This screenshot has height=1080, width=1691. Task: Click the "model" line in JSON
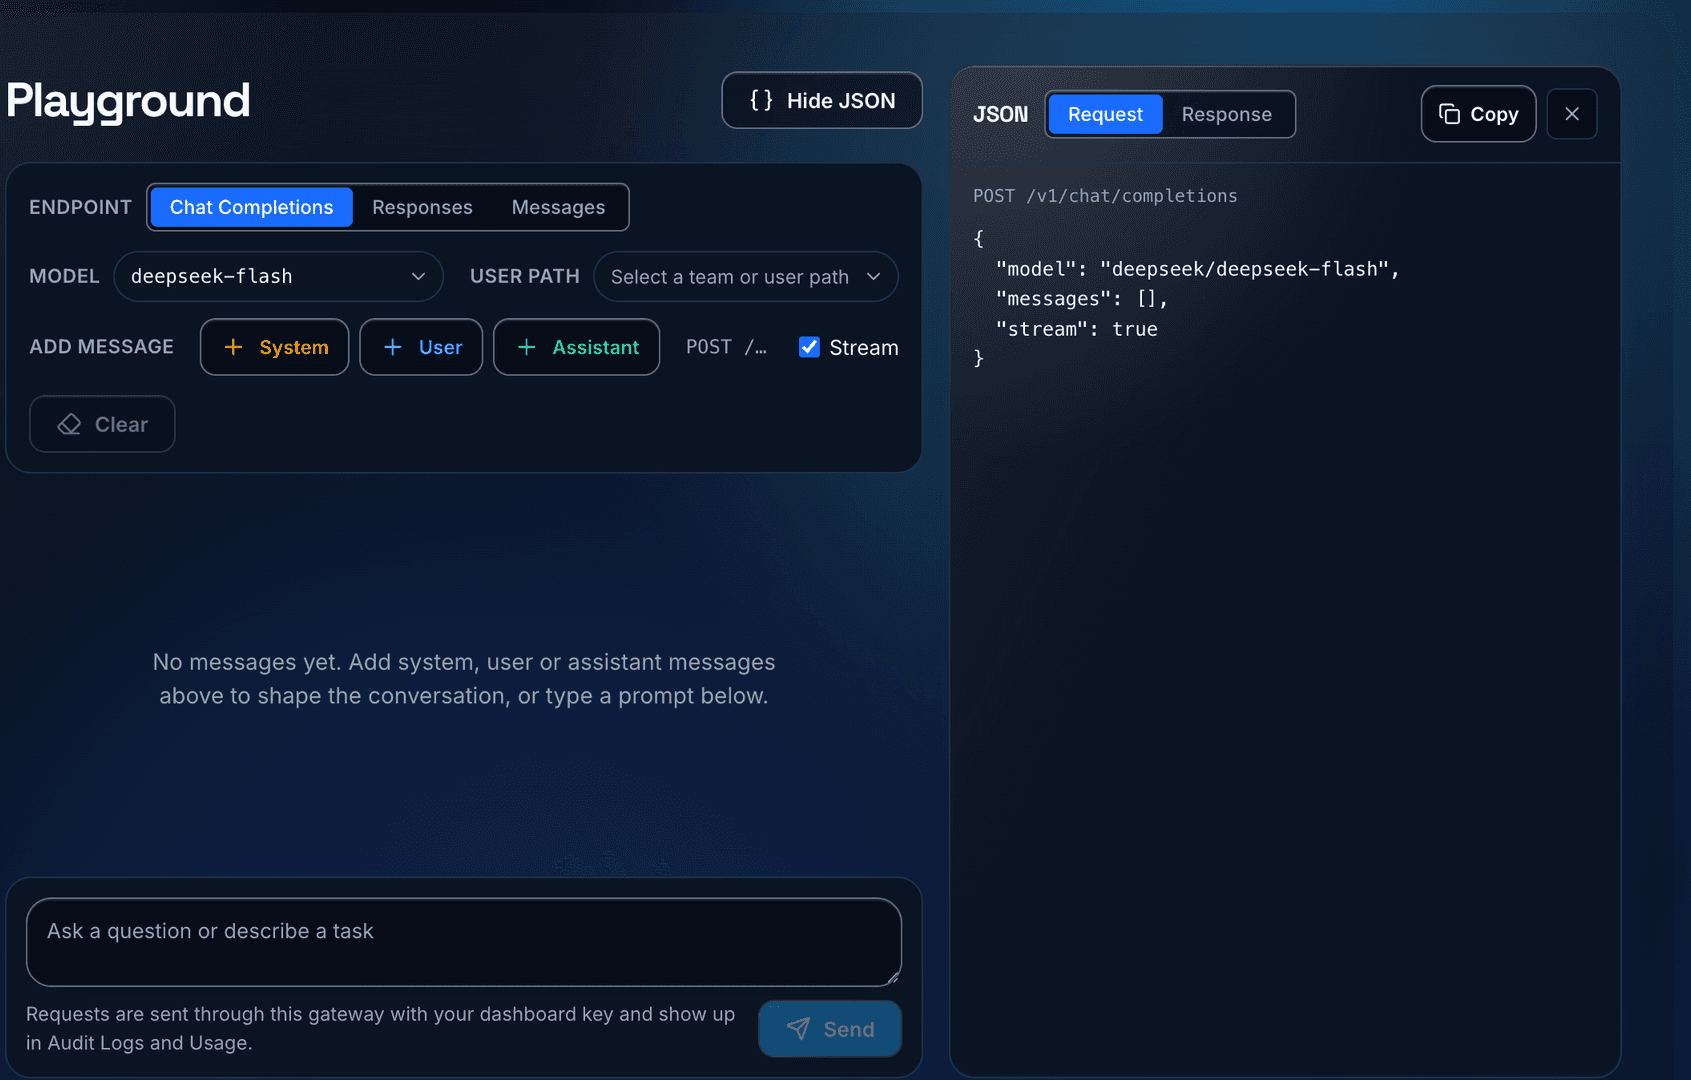tap(1197, 269)
